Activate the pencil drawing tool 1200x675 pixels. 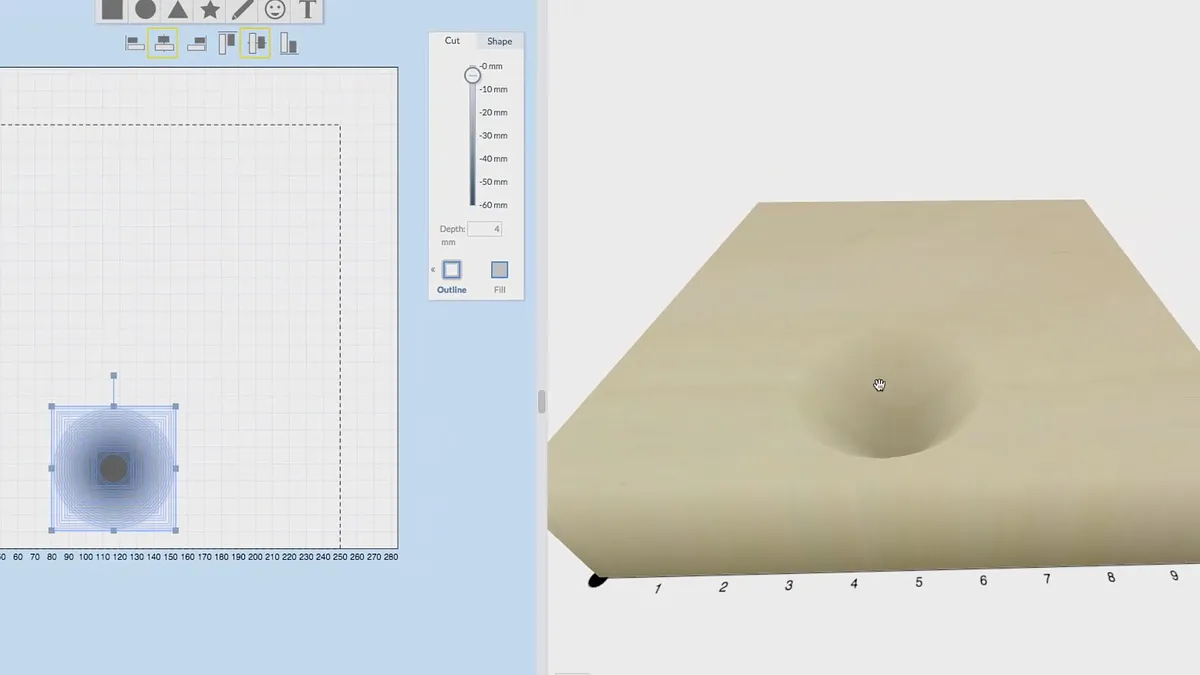242,10
